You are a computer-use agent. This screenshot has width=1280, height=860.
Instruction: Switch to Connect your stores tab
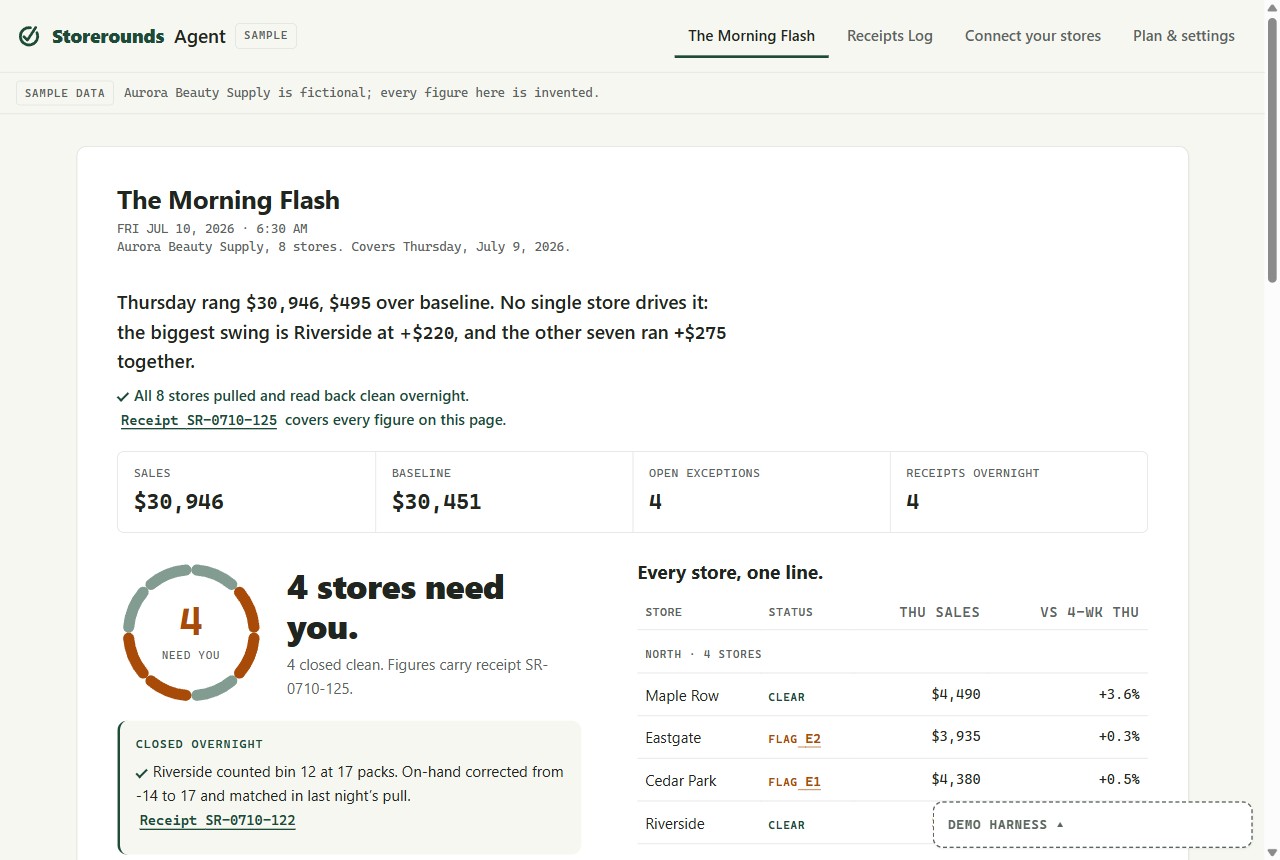tap(1033, 36)
